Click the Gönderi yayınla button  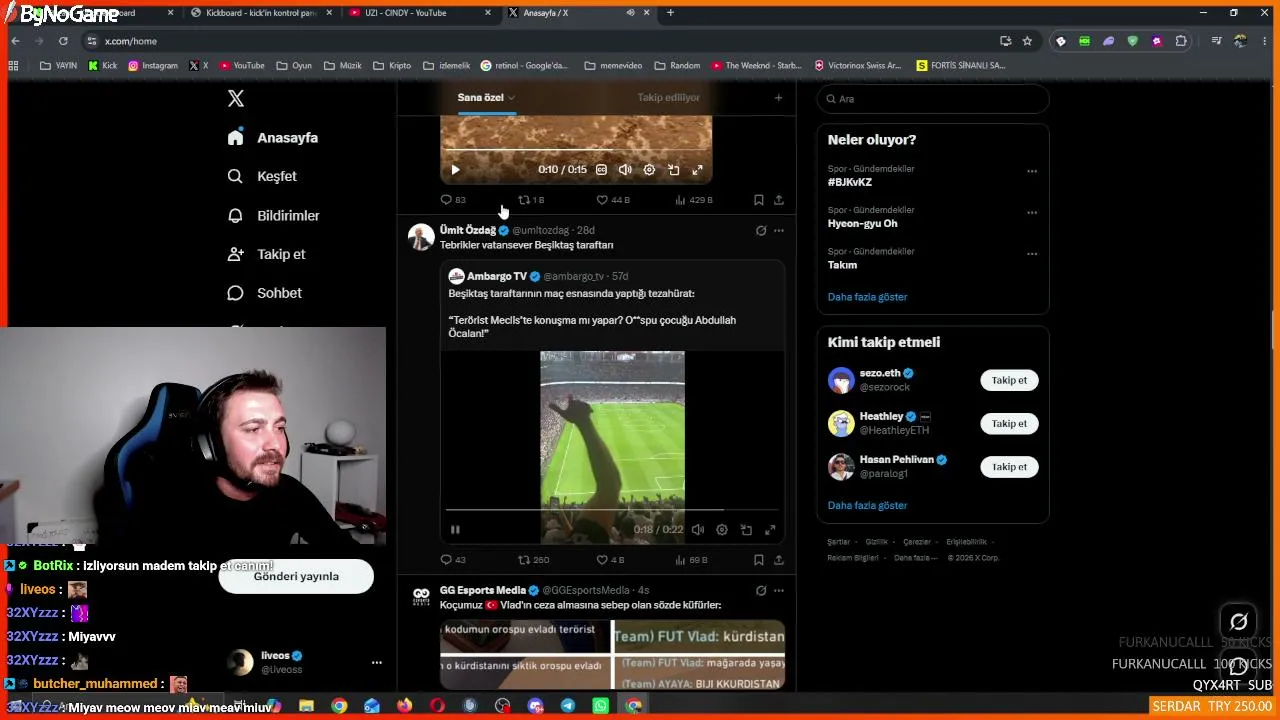pos(296,576)
